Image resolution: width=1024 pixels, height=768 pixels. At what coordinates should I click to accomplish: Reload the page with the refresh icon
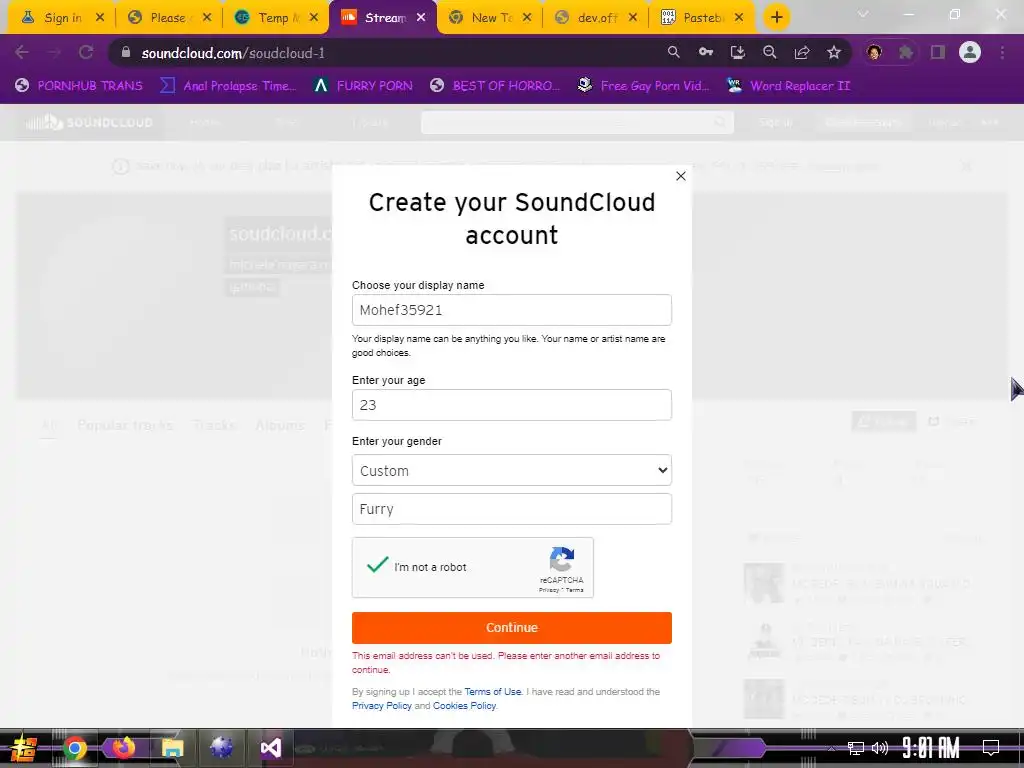[x=86, y=52]
